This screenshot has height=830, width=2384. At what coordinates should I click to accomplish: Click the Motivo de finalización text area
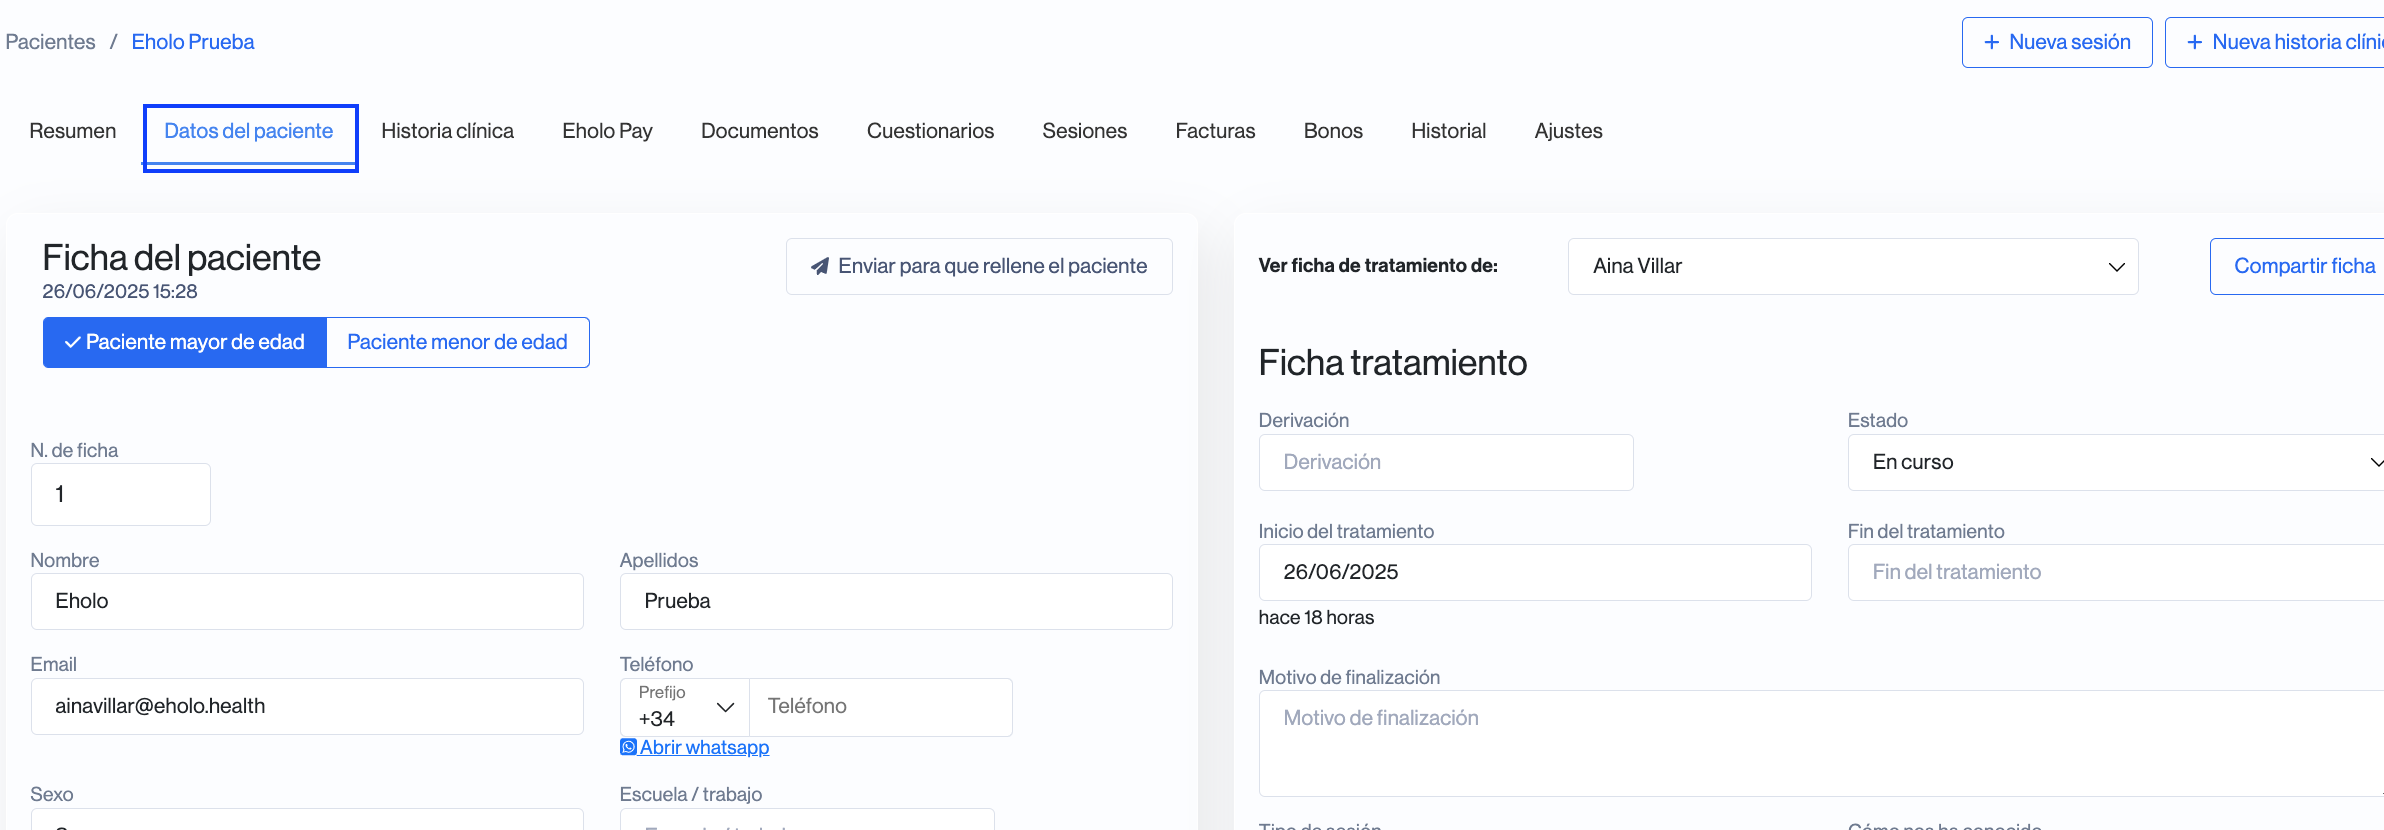pos(1820,742)
